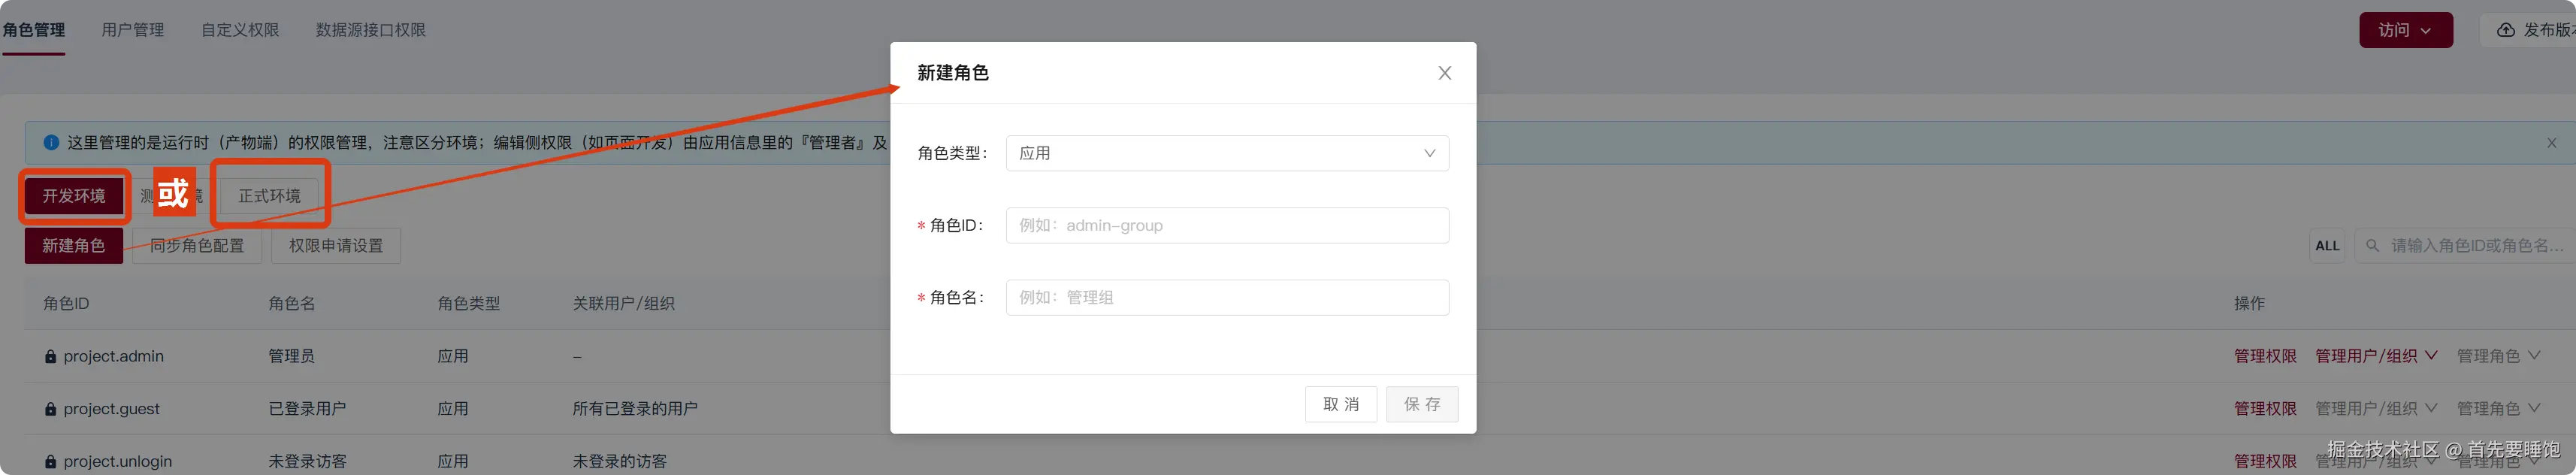This screenshot has width=2576, height=475.
Task: Dismiss the blue info banner
Action: click(x=2551, y=143)
